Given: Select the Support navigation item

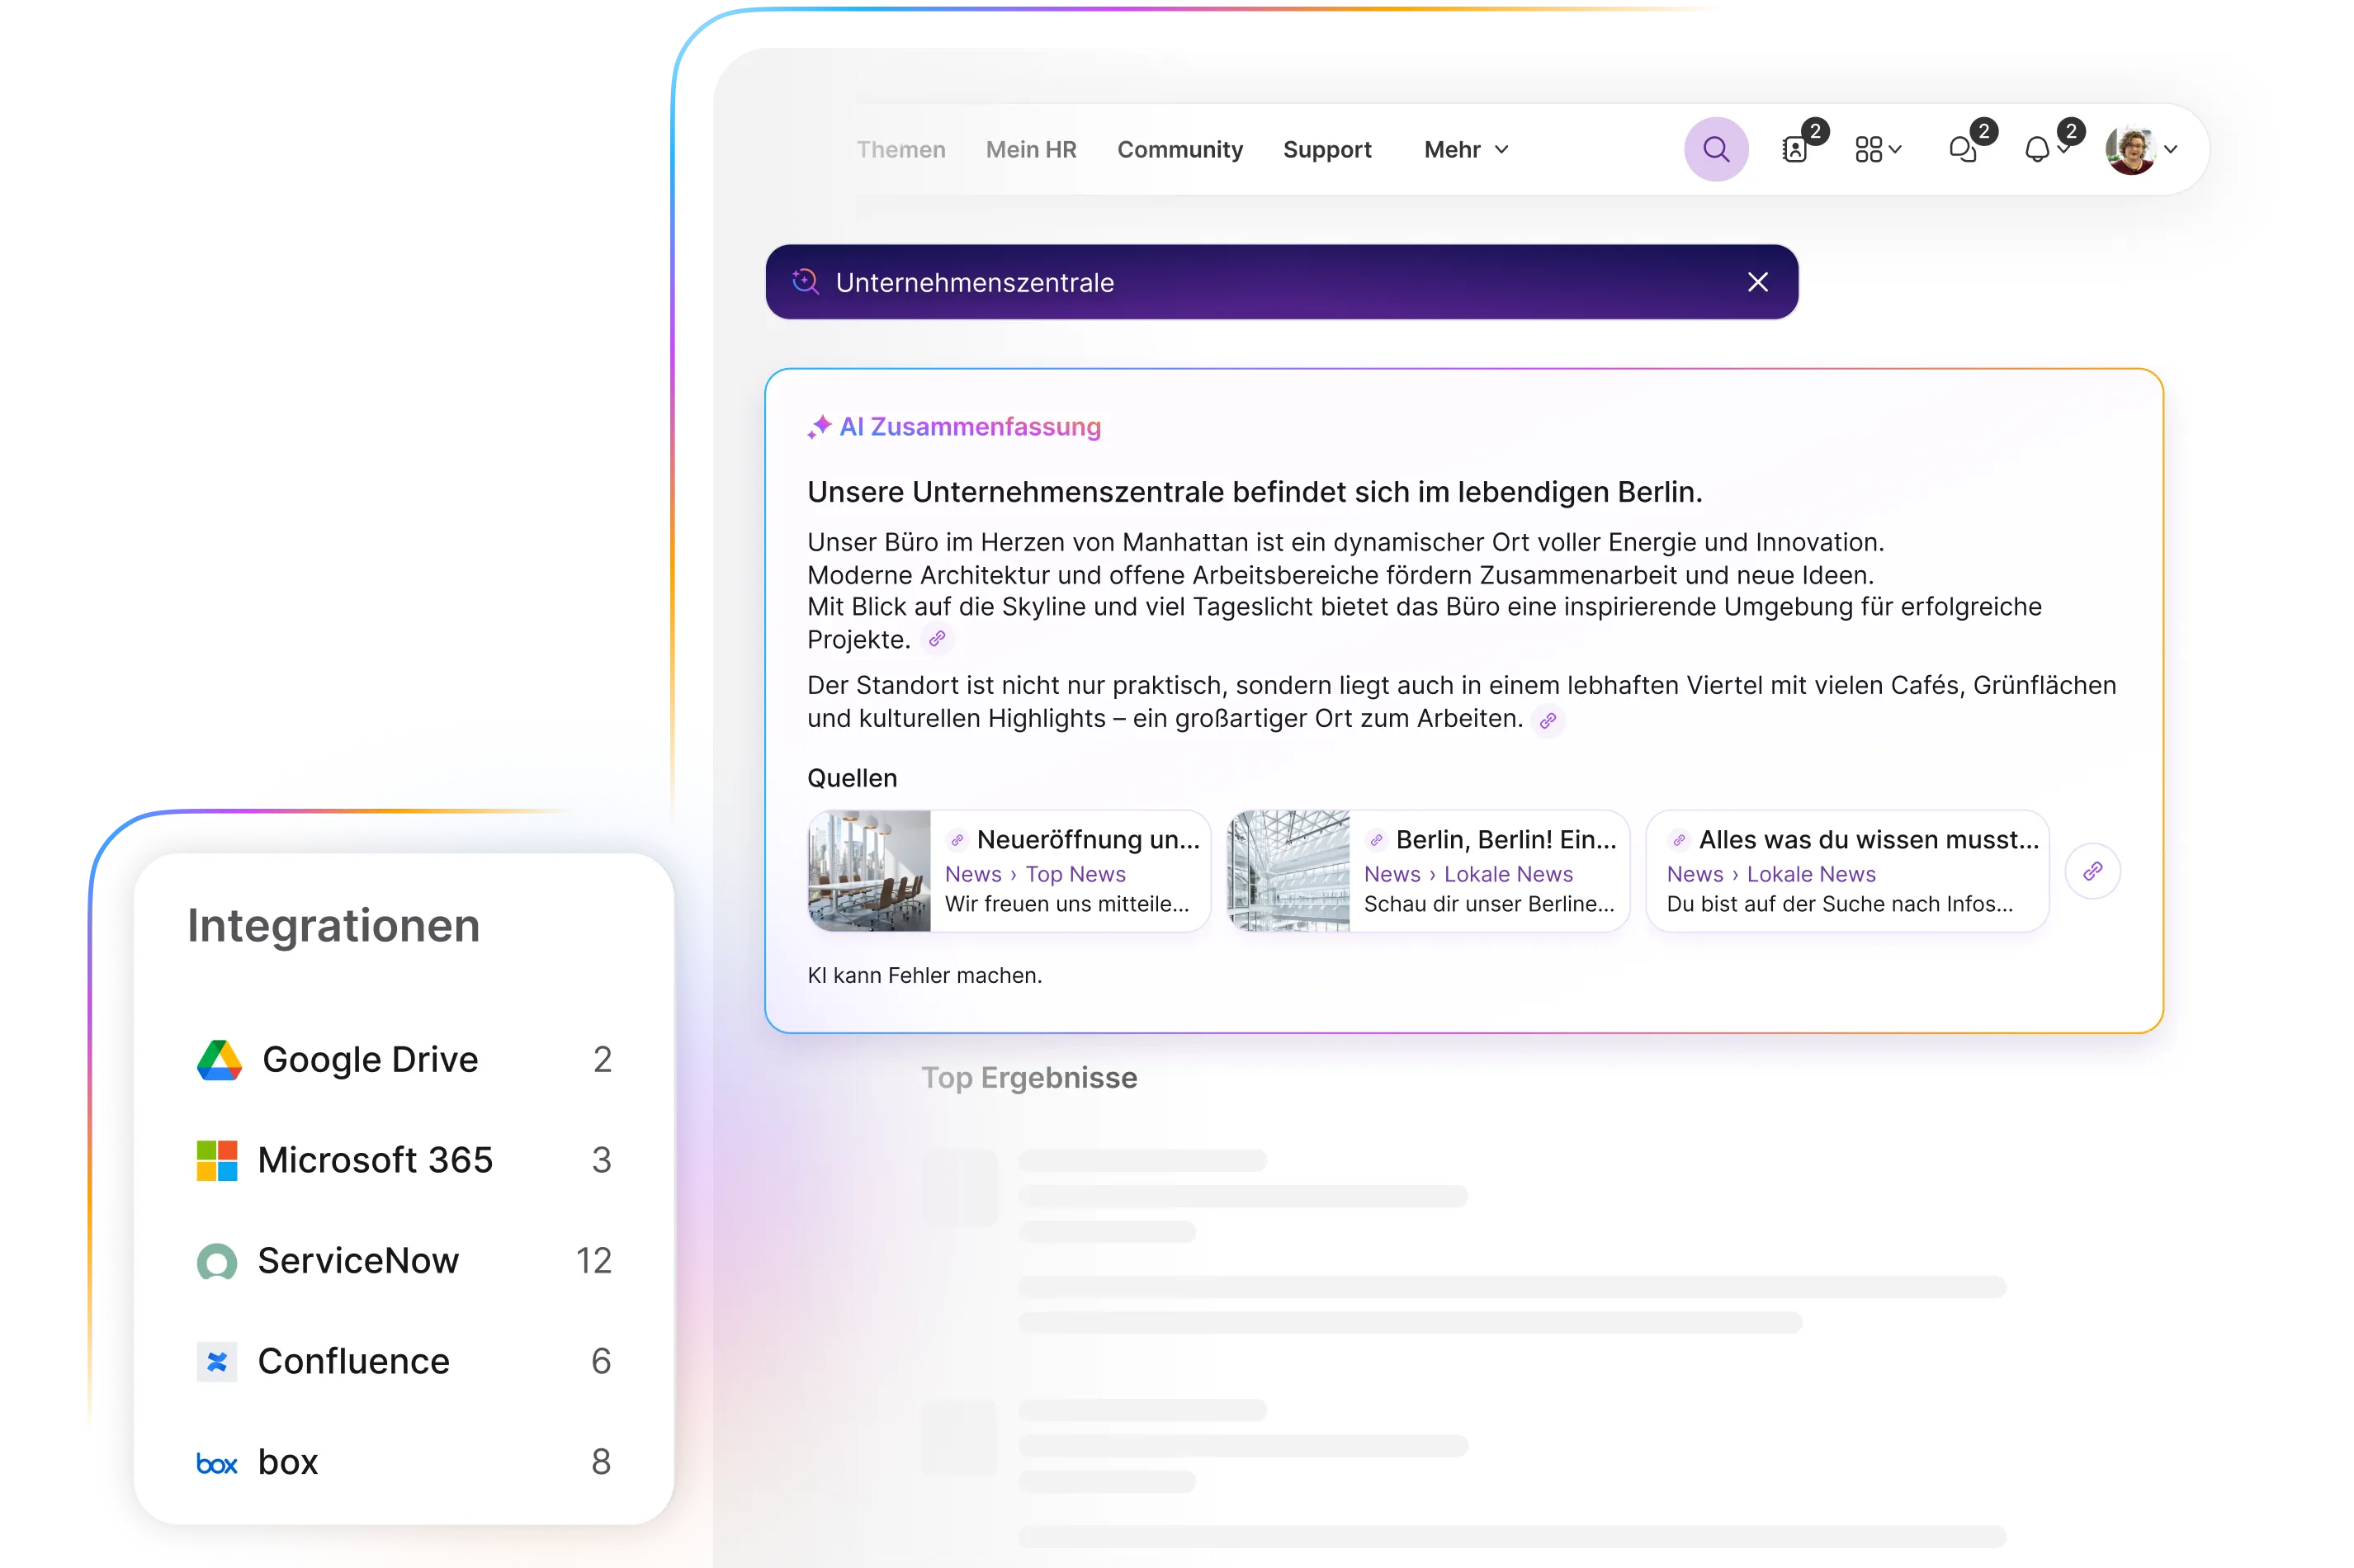Looking at the screenshot, I should (1327, 149).
